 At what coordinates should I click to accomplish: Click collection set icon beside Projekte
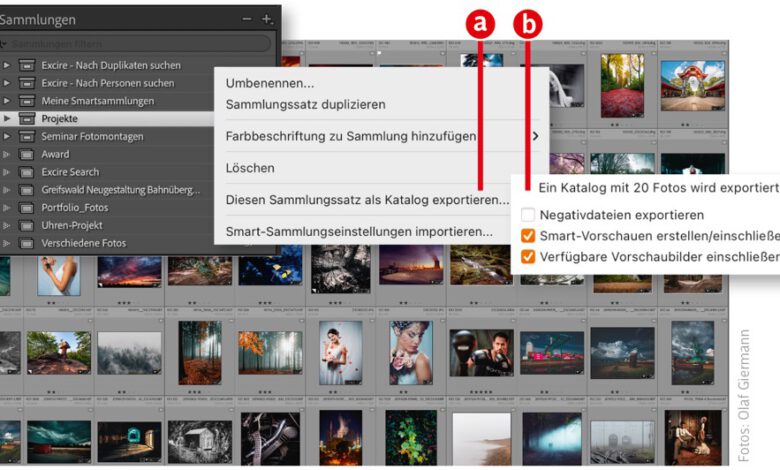tap(27, 118)
